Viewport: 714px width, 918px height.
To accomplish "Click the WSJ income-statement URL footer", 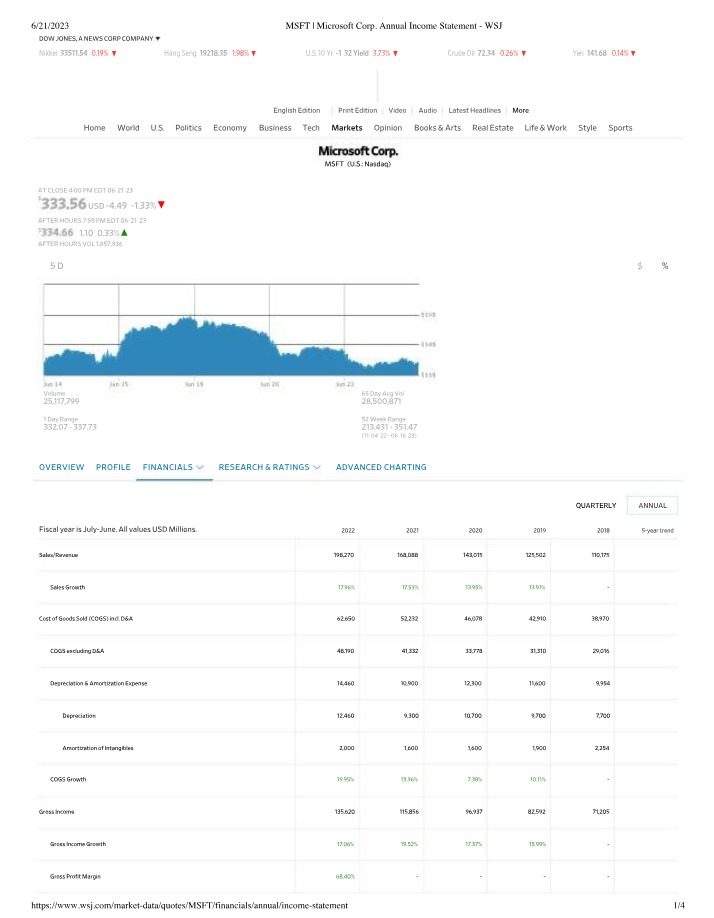I will pyautogui.click(x=190, y=906).
